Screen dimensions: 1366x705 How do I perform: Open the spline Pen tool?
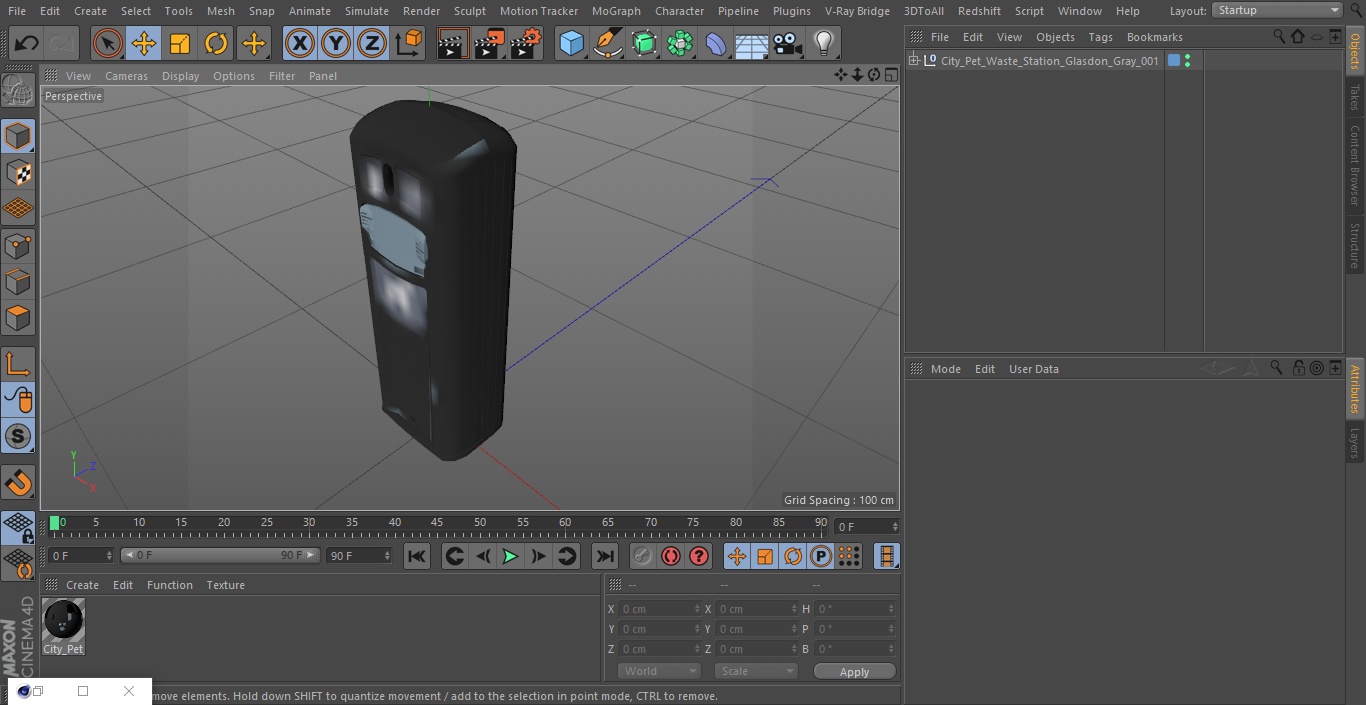pyautogui.click(x=607, y=43)
